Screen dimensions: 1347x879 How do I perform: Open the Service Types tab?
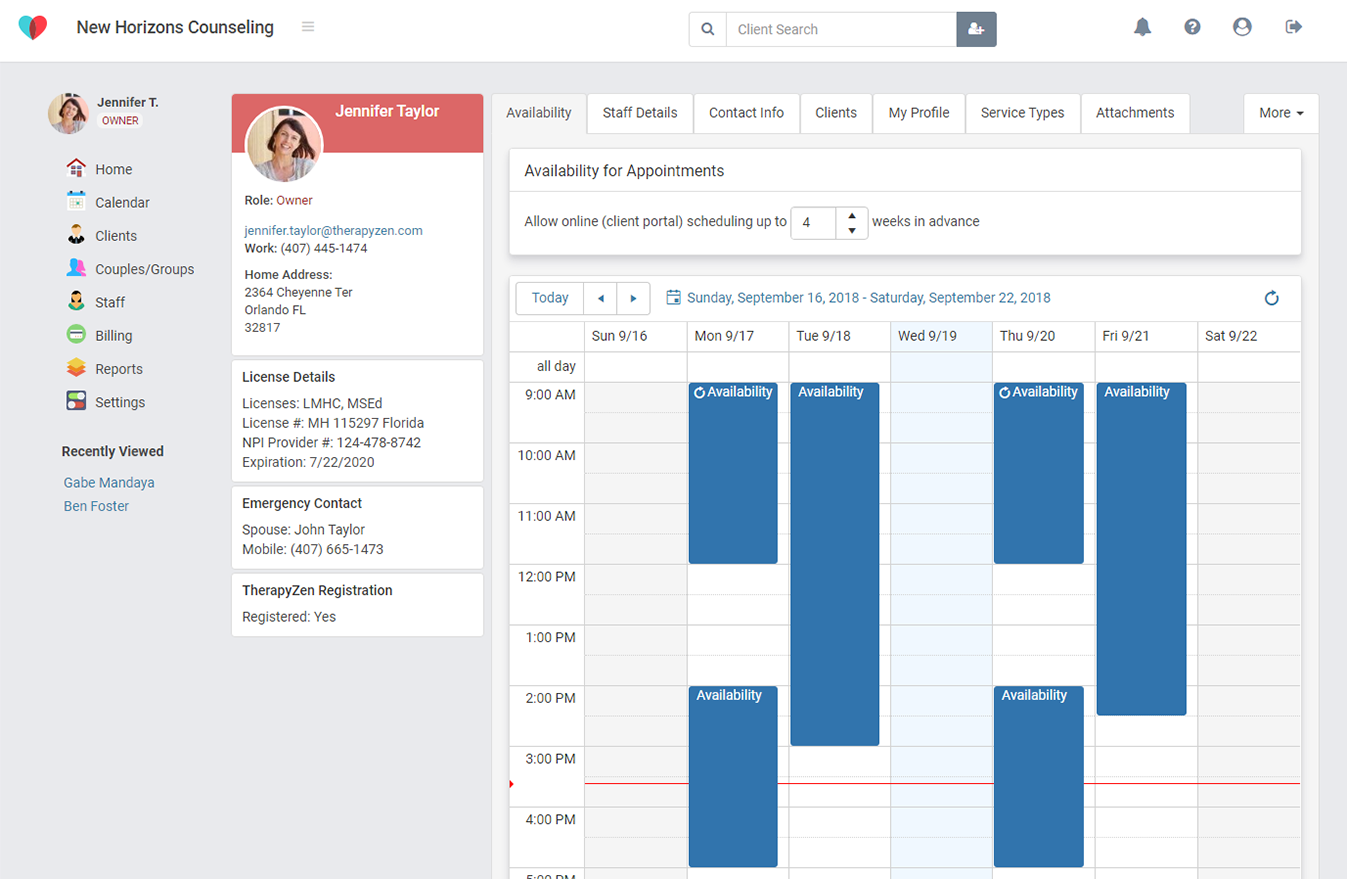tap(1022, 113)
